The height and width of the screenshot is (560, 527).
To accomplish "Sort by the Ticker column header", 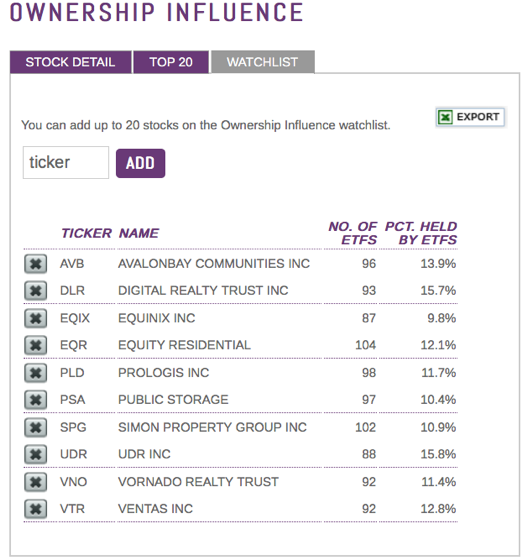I will [x=87, y=233].
